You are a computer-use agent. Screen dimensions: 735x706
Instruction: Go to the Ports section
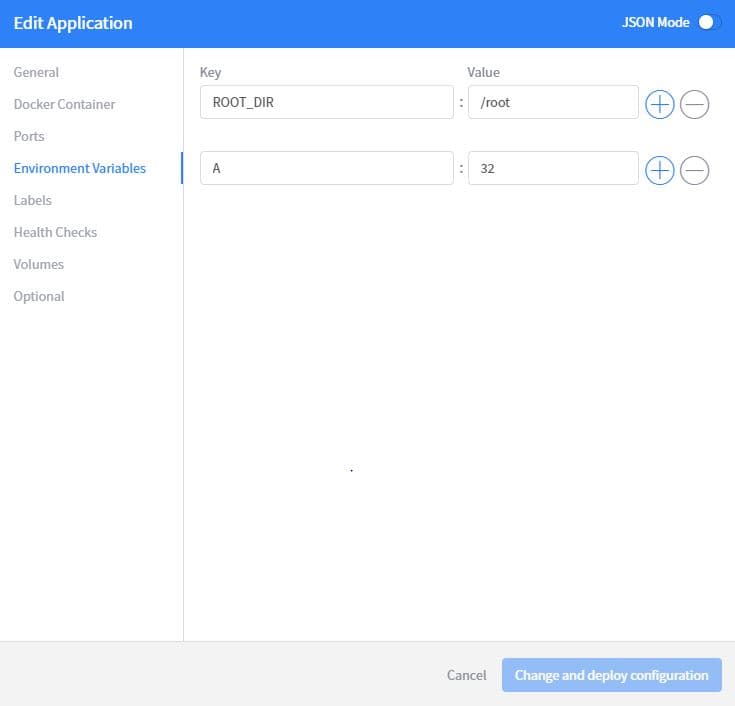coord(29,136)
